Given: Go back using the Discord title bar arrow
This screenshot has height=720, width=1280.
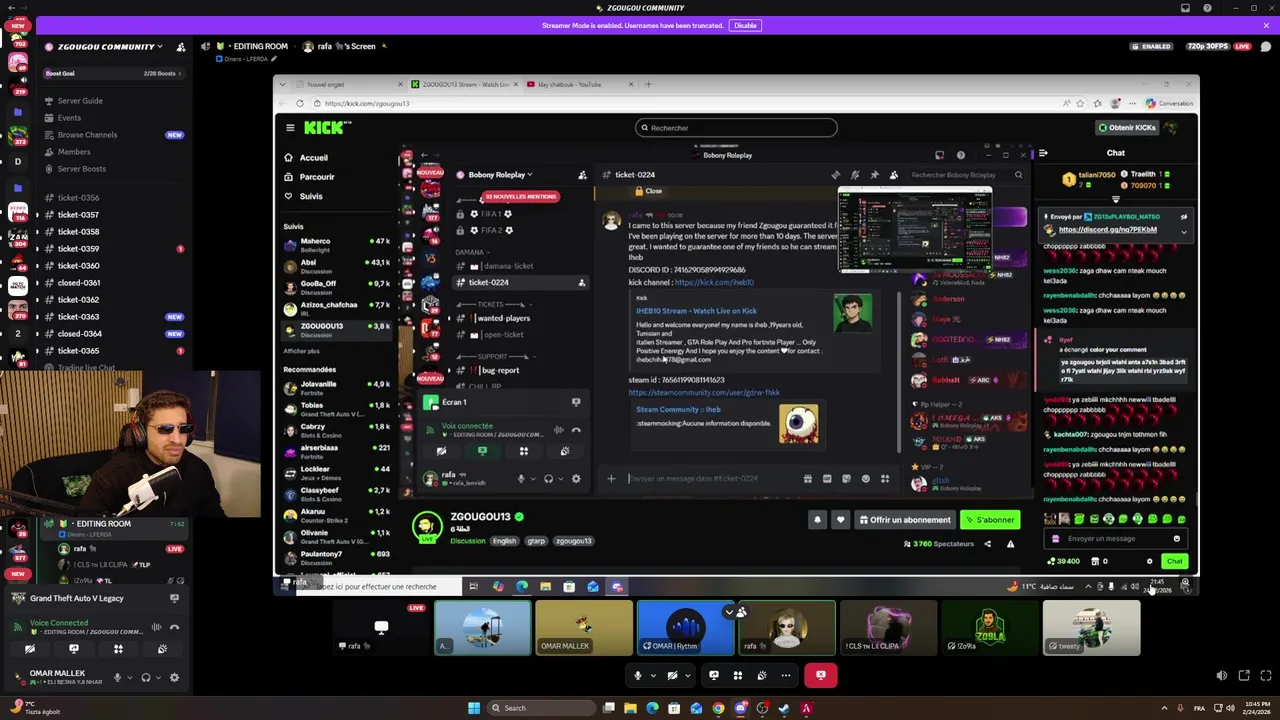Looking at the screenshot, I should click(x=12, y=8).
